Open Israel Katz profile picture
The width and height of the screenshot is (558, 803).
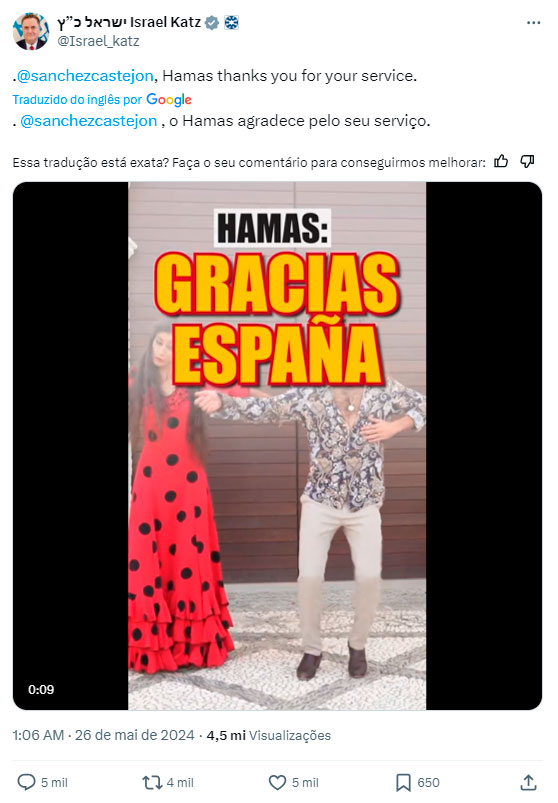pos(31,31)
